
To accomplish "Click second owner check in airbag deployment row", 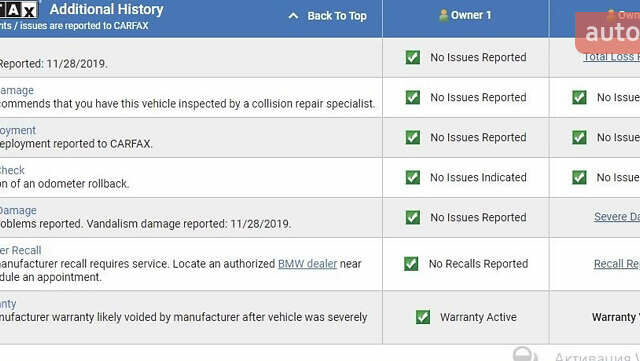I will 579,137.
